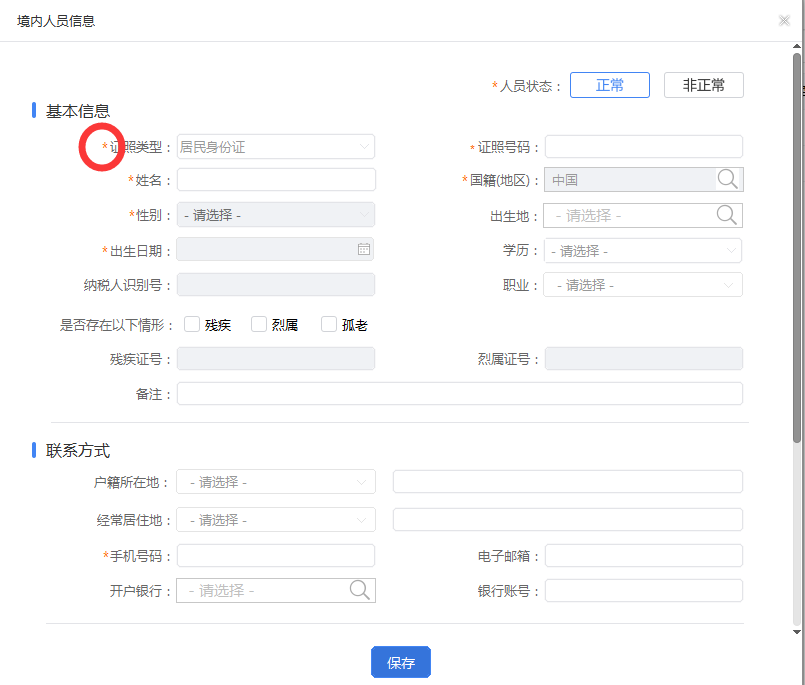
Task: Expand the 证照类型 dropdown
Action: click(x=275, y=147)
